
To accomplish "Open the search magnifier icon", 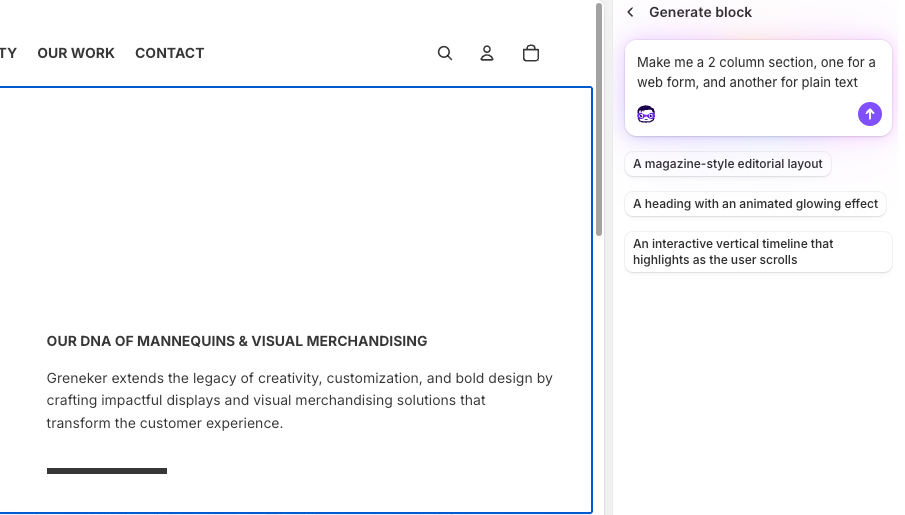I will (x=445, y=53).
